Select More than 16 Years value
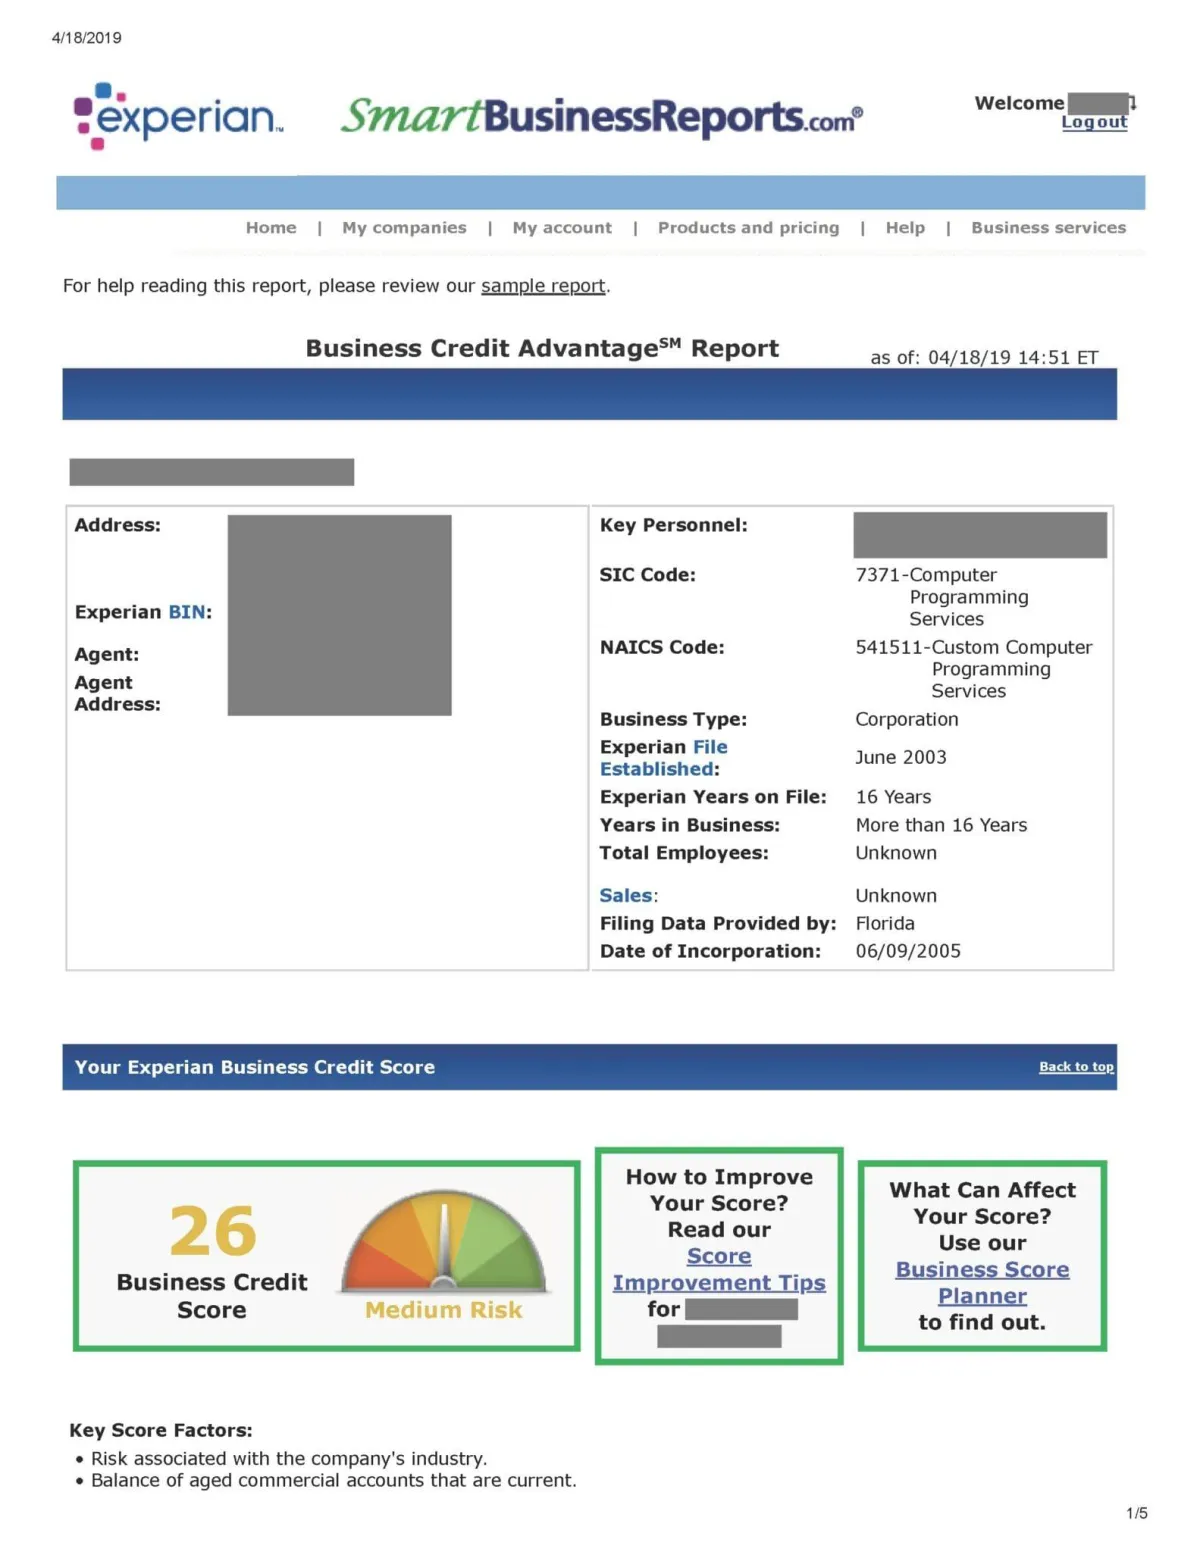 point(941,825)
